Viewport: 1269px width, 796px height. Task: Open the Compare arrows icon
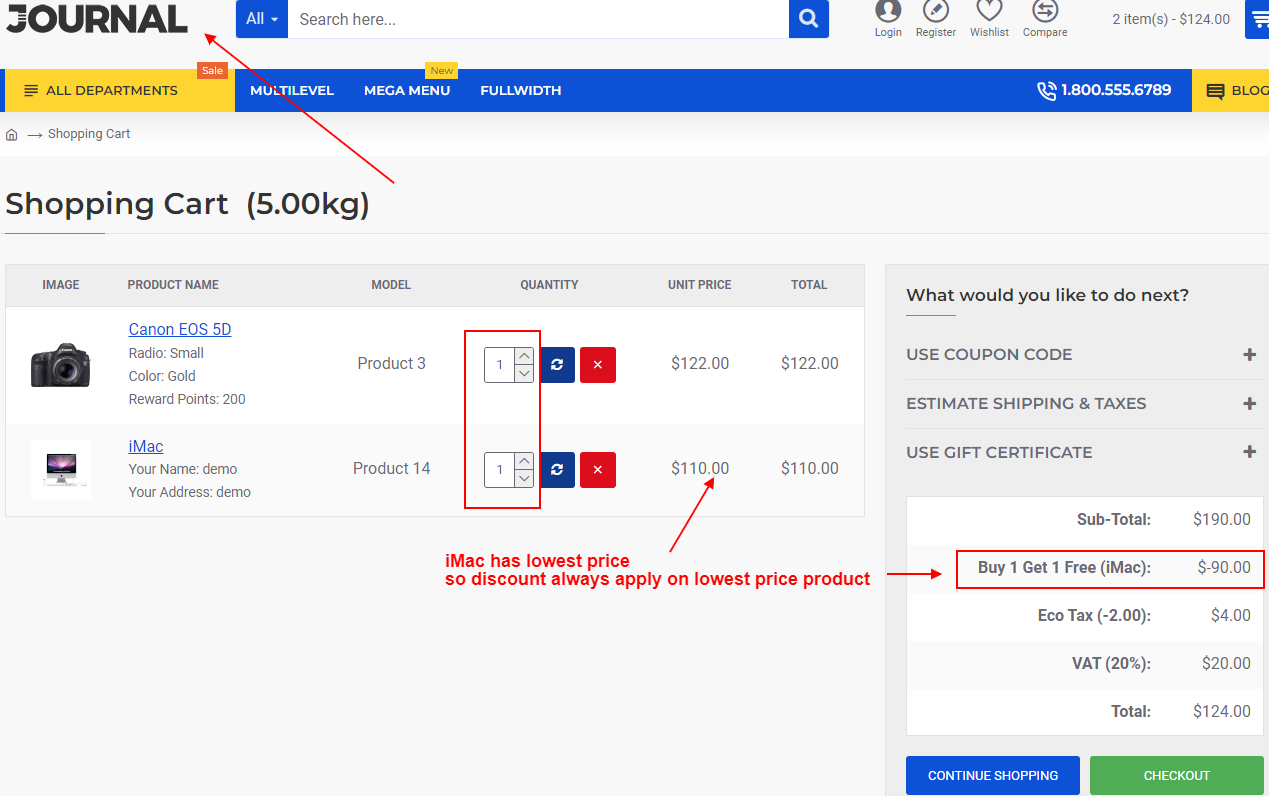point(1045,11)
